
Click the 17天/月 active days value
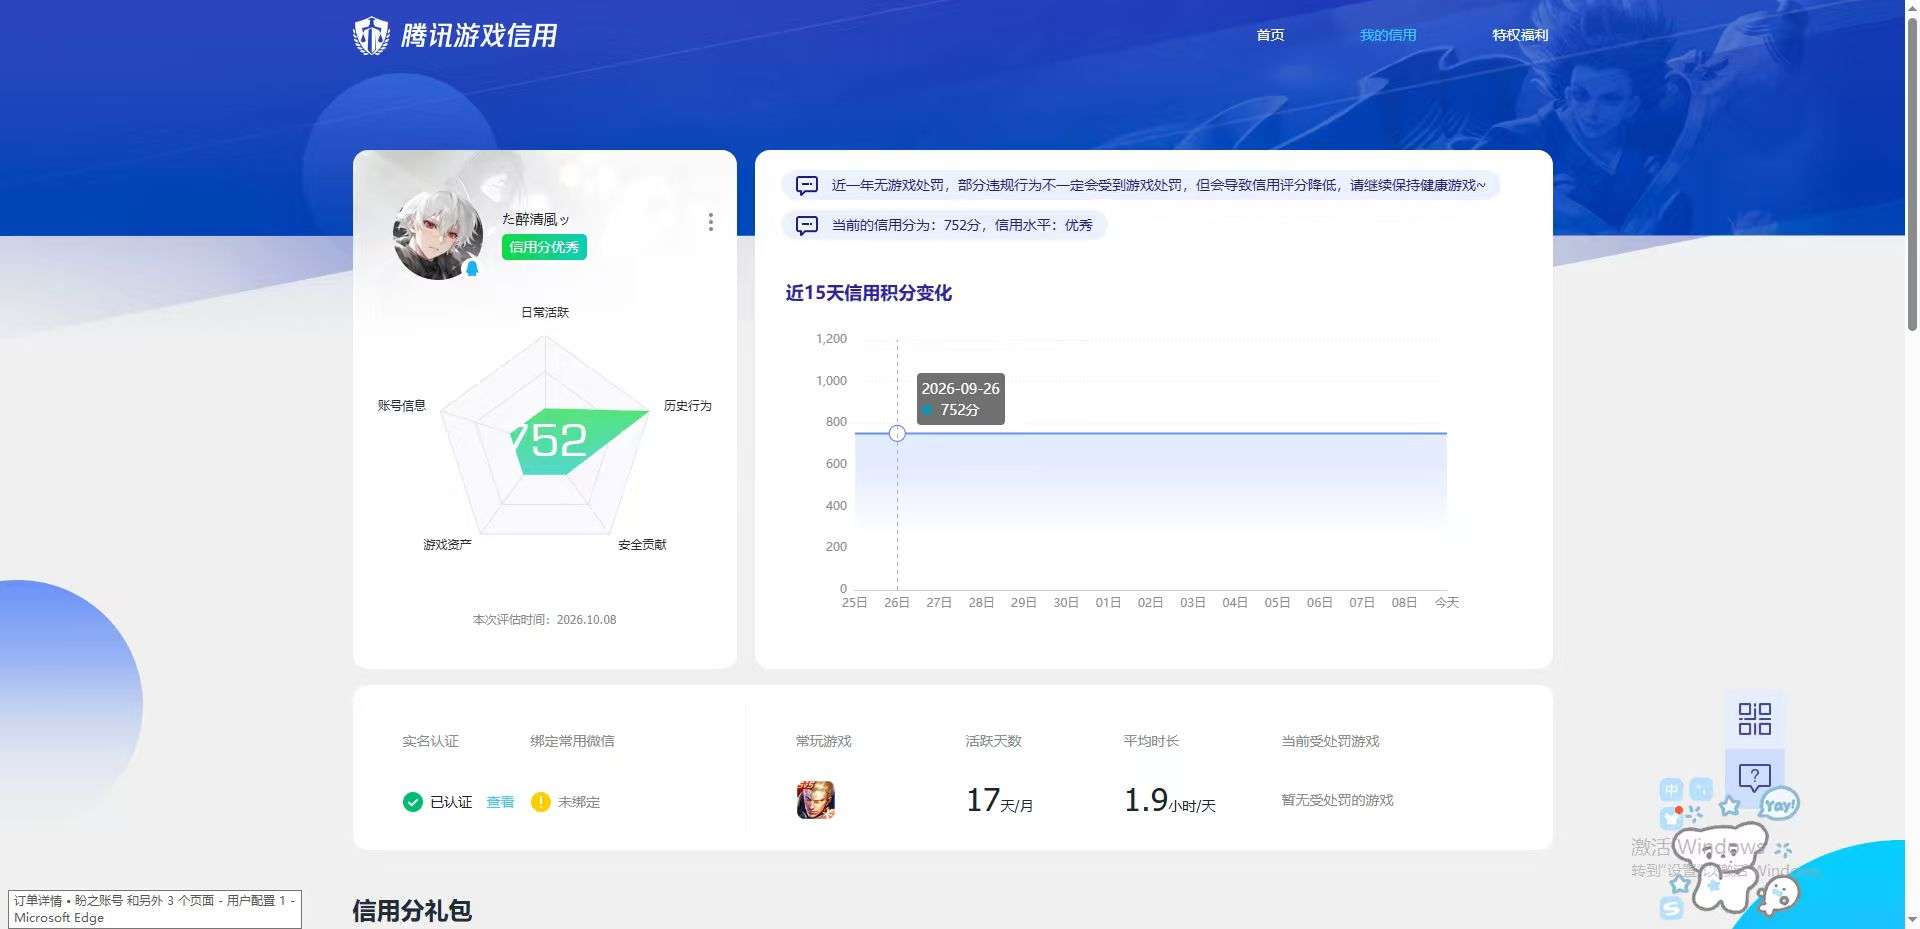[x=1000, y=800]
